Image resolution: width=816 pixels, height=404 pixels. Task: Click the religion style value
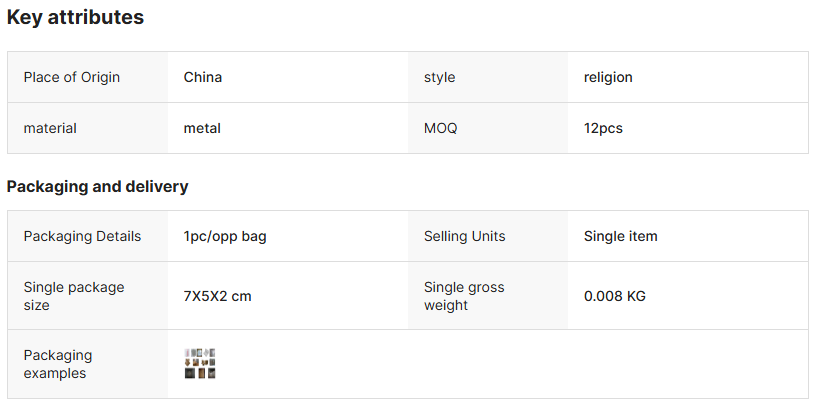pyautogui.click(x=608, y=78)
